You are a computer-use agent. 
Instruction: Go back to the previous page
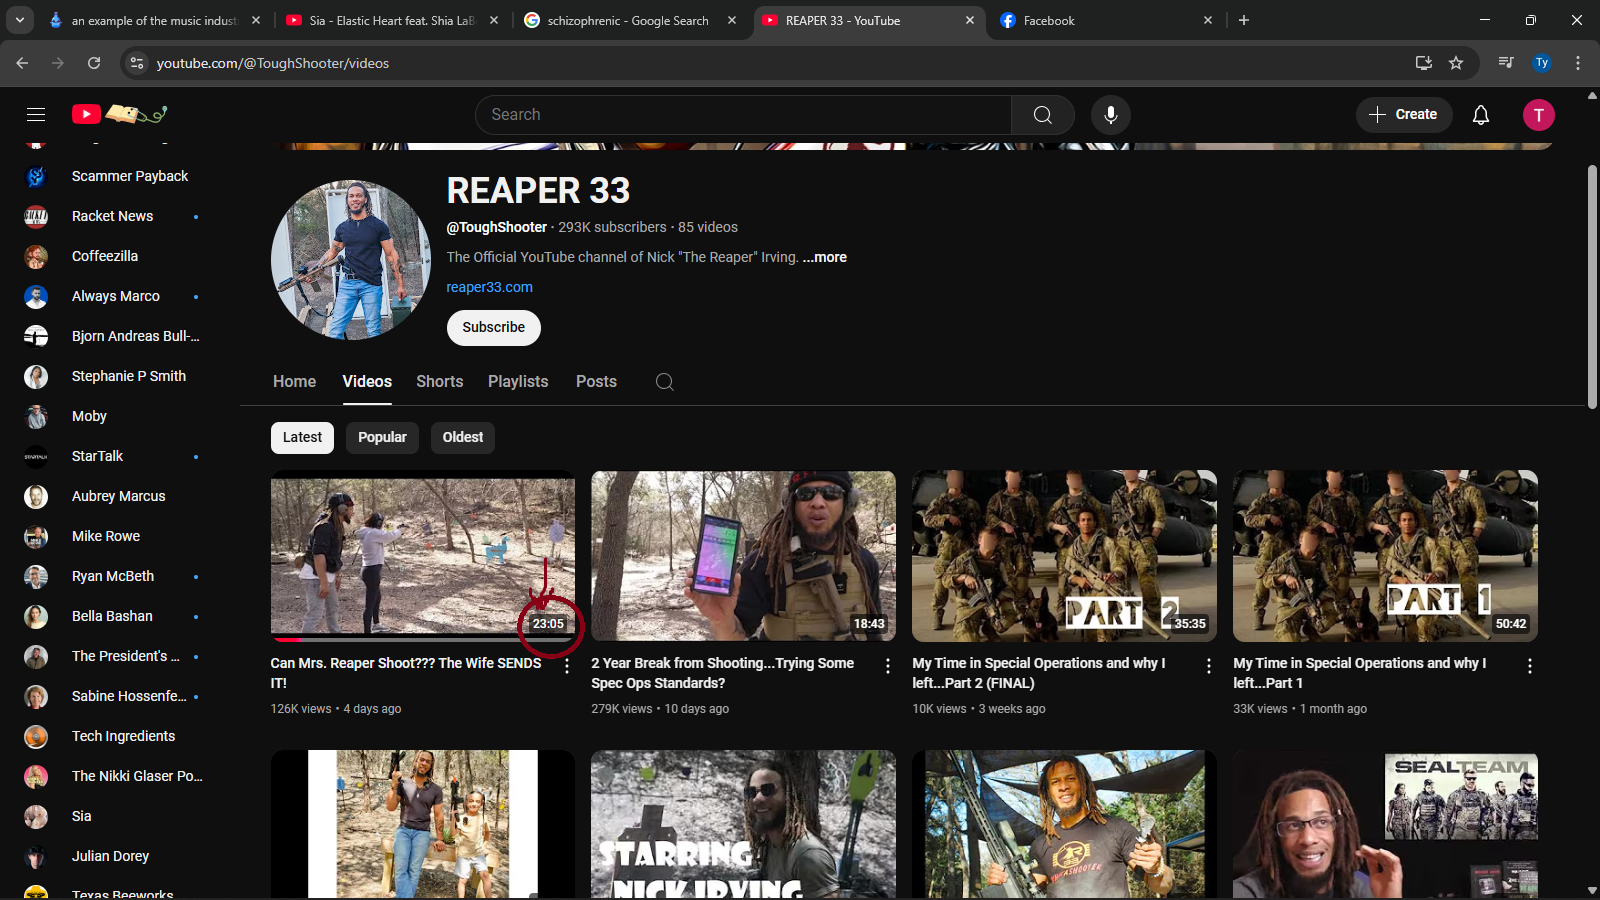tap(22, 63)
